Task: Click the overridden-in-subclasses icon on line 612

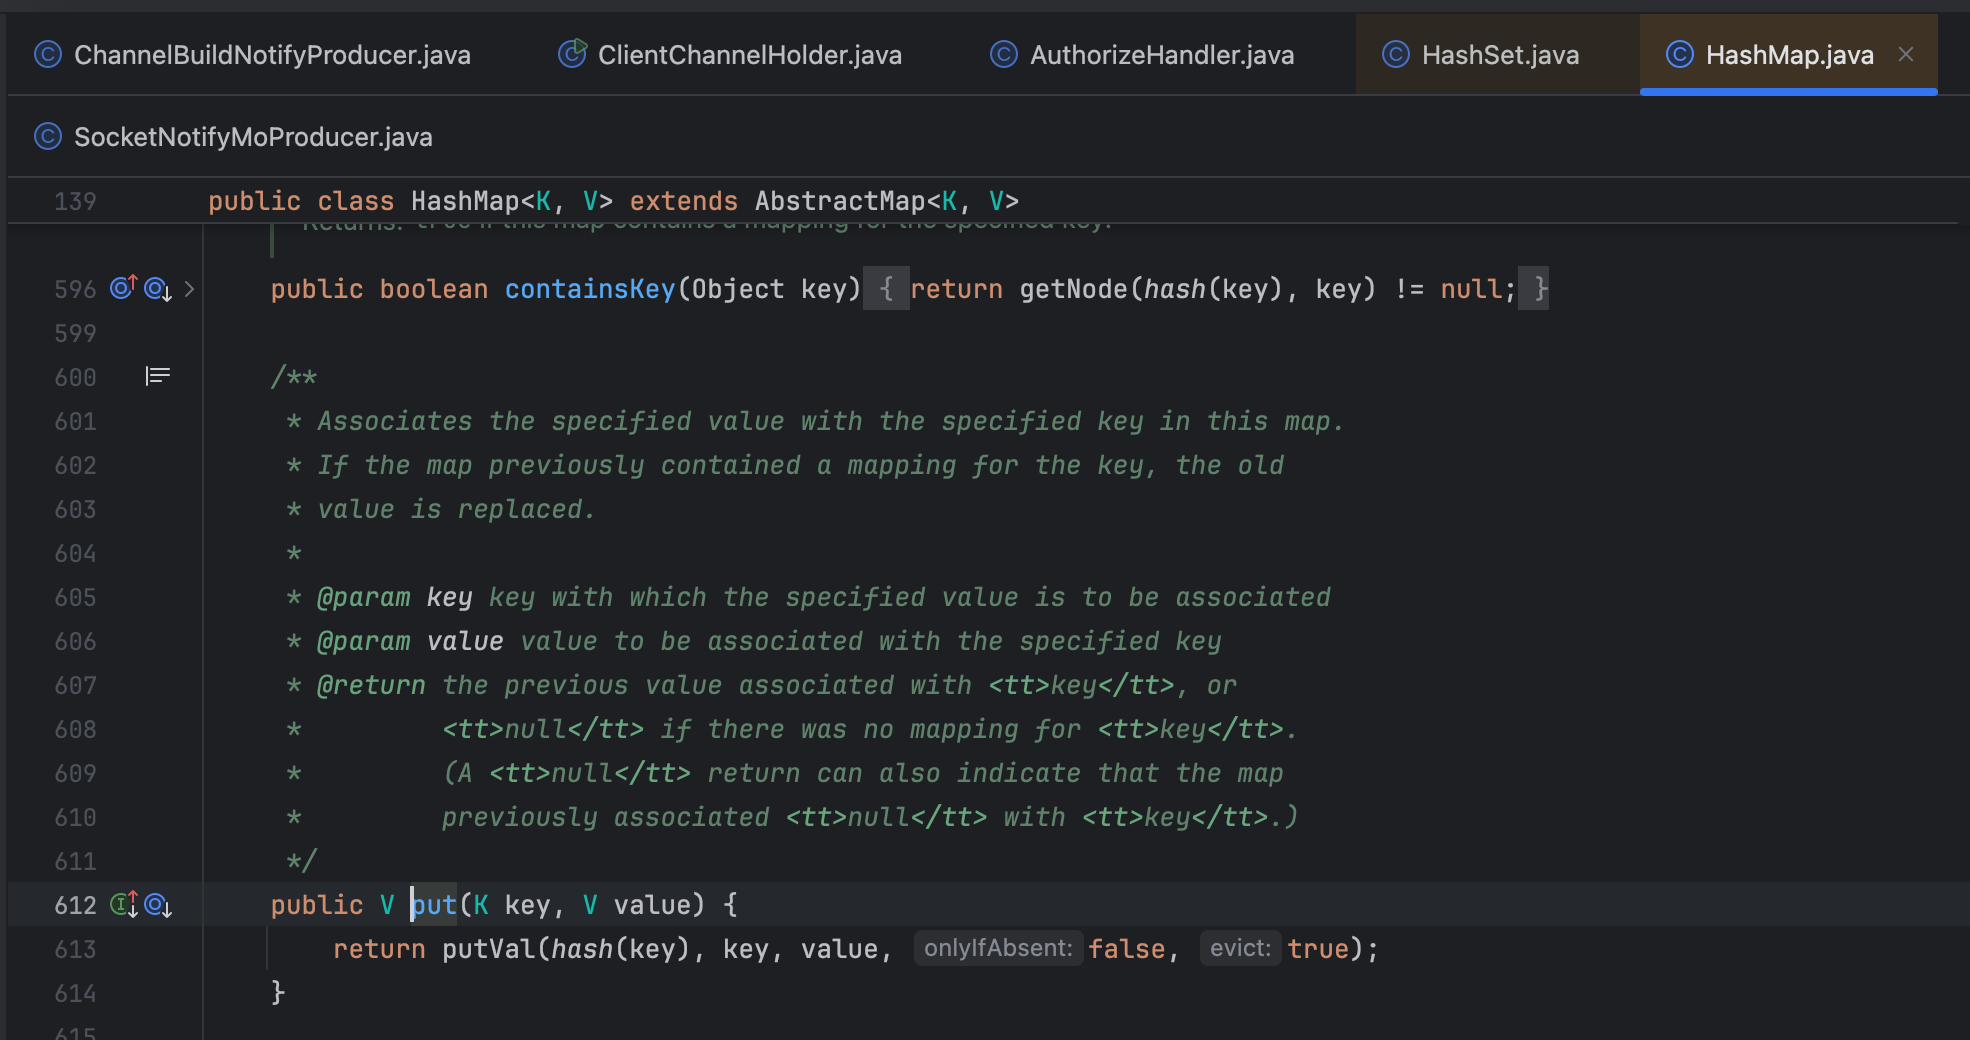Action: tap(158, 905)
